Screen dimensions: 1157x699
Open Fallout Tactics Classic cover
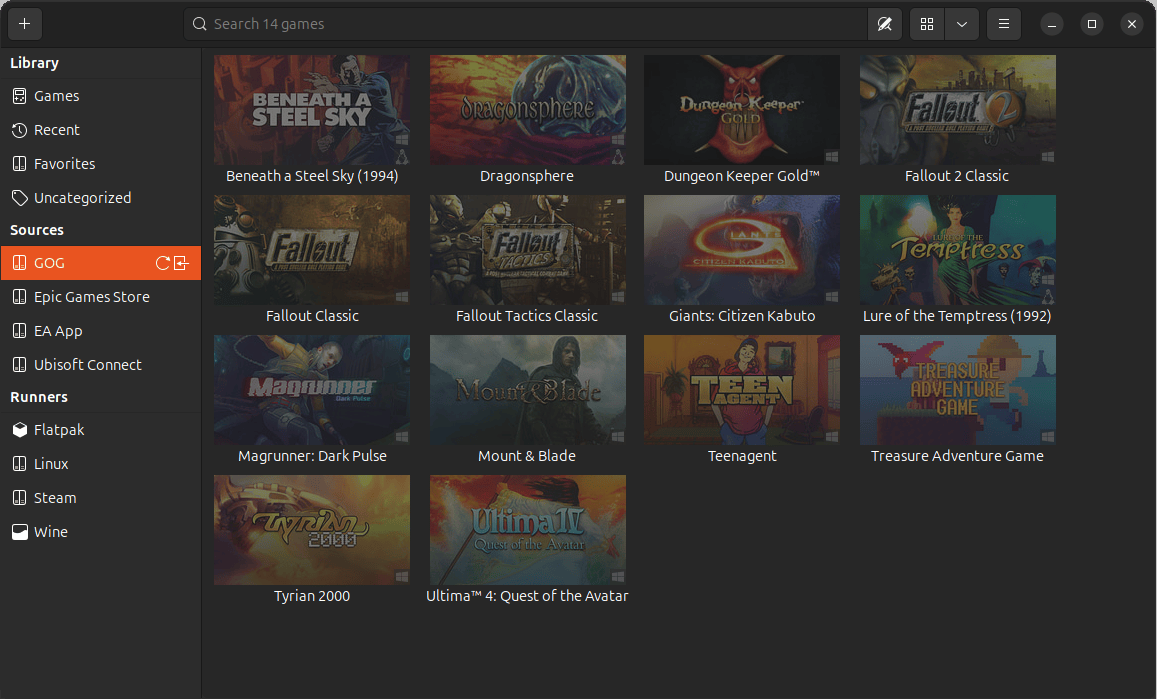[x=528, y=249]
